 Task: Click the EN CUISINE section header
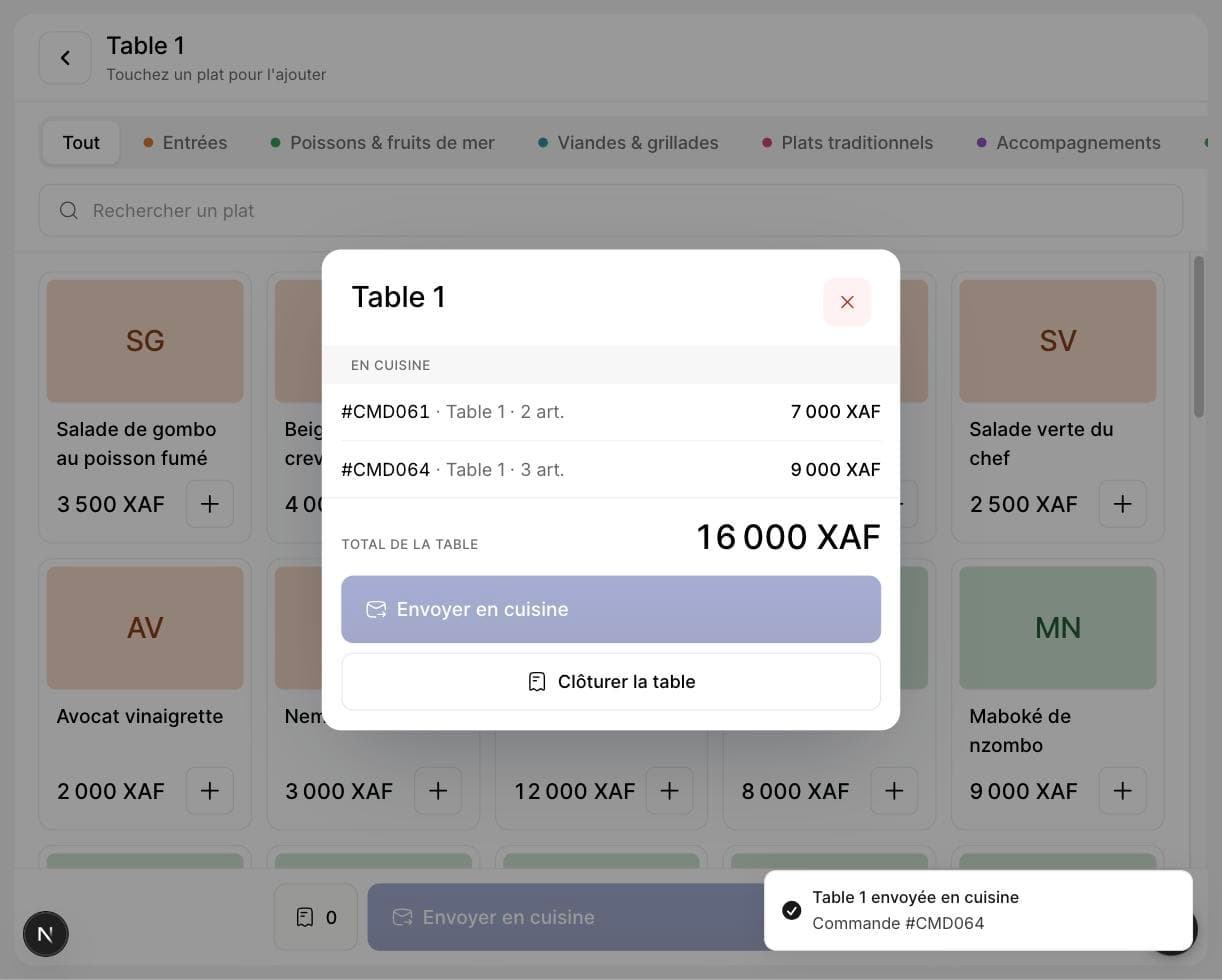tap(390, 365)
